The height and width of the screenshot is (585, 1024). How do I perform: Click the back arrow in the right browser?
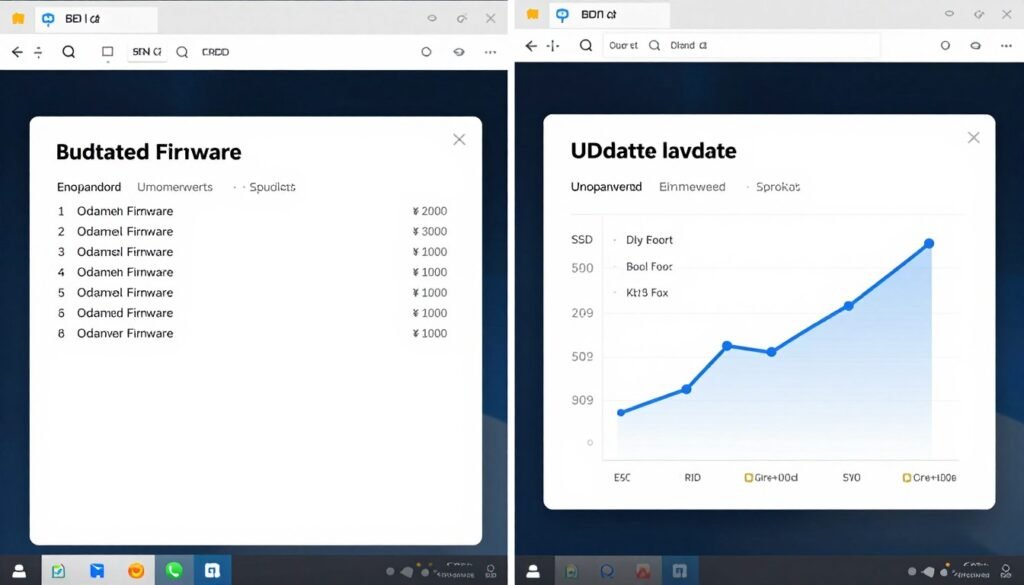click(x=529, y=45)
